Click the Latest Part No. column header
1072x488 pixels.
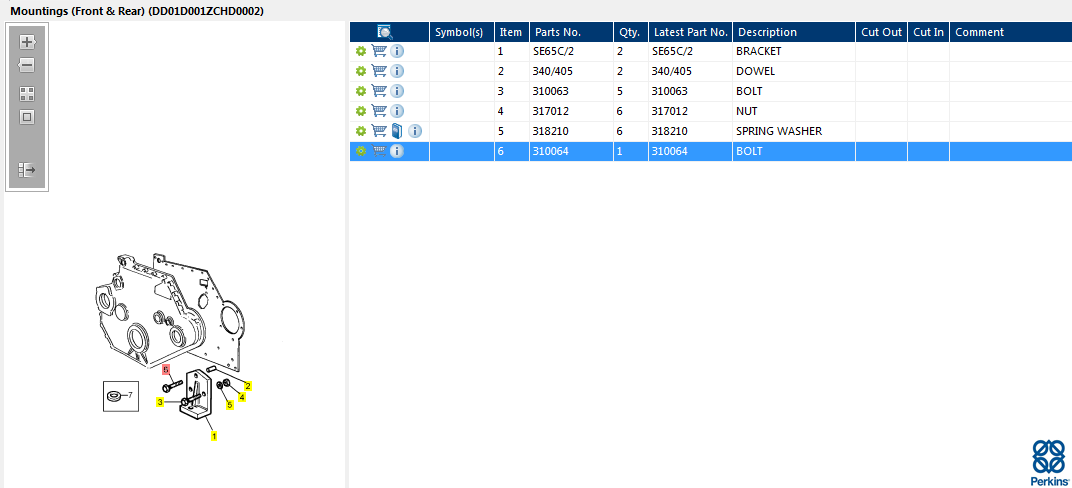click(x=691, y=32)
